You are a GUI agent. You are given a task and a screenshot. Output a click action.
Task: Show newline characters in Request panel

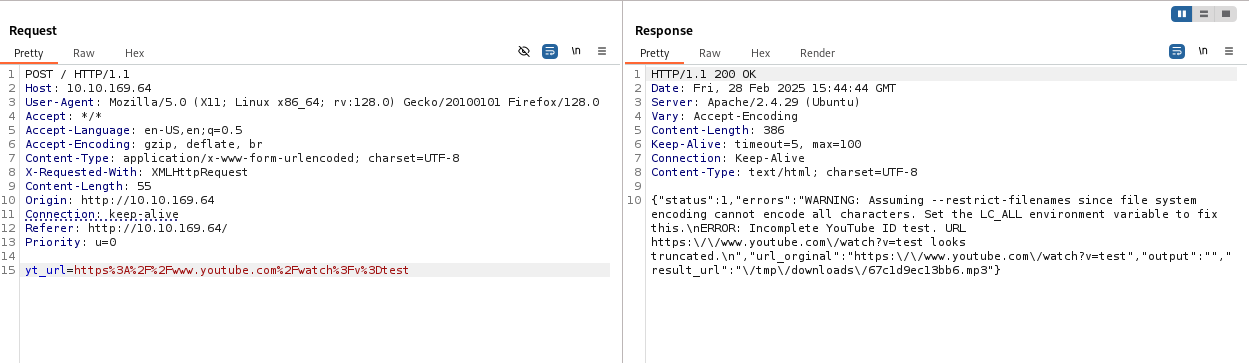[576, 51]
